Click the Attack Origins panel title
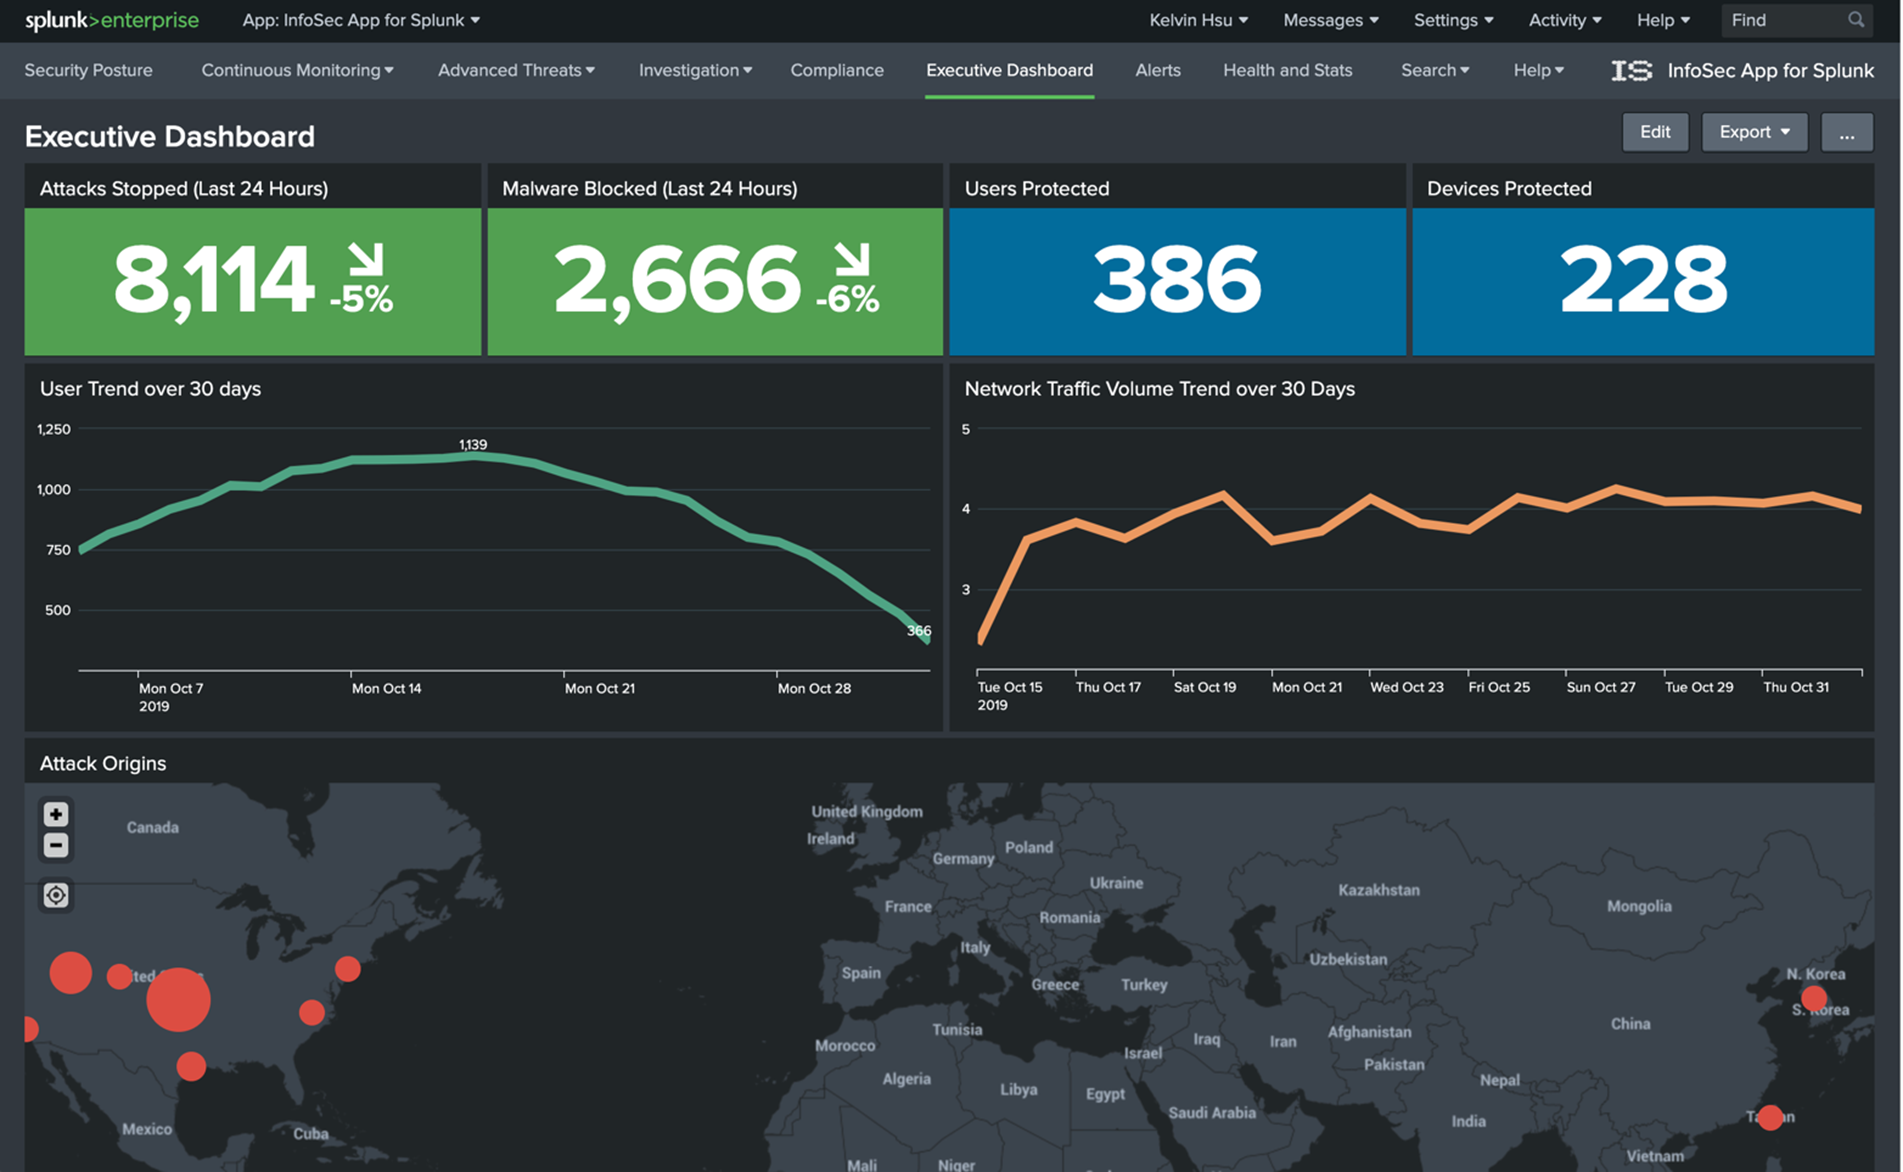Image resolution: width=1903 pixels, height=1172 pixels. (x=103, y=763)
